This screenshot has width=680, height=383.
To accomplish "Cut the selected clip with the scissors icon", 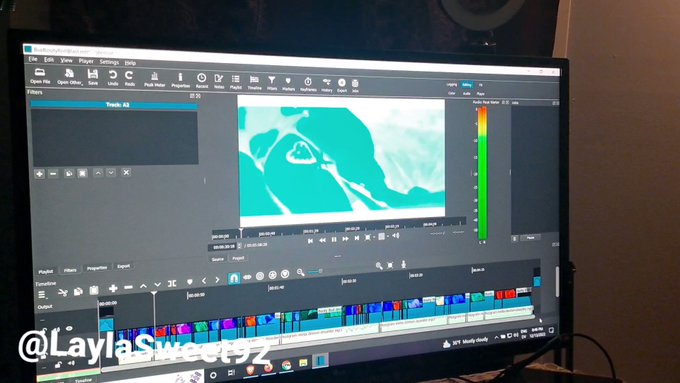I will click(x=63, y=293).
